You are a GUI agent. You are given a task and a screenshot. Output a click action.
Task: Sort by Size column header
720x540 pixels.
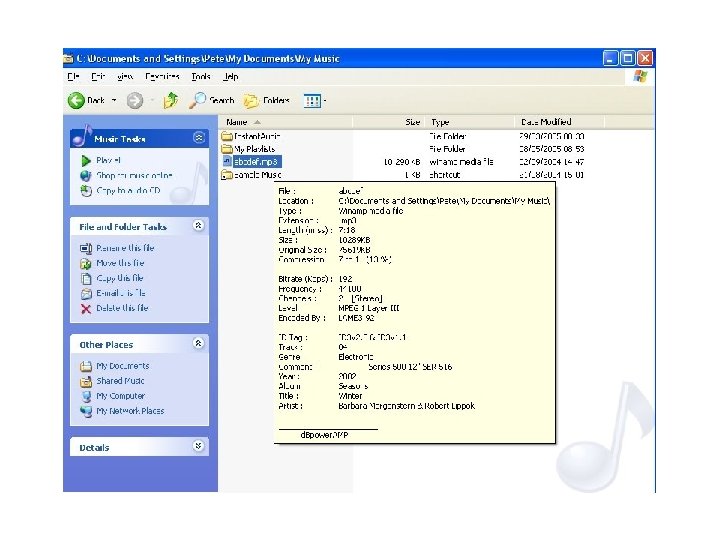click(x=388, y=122)
